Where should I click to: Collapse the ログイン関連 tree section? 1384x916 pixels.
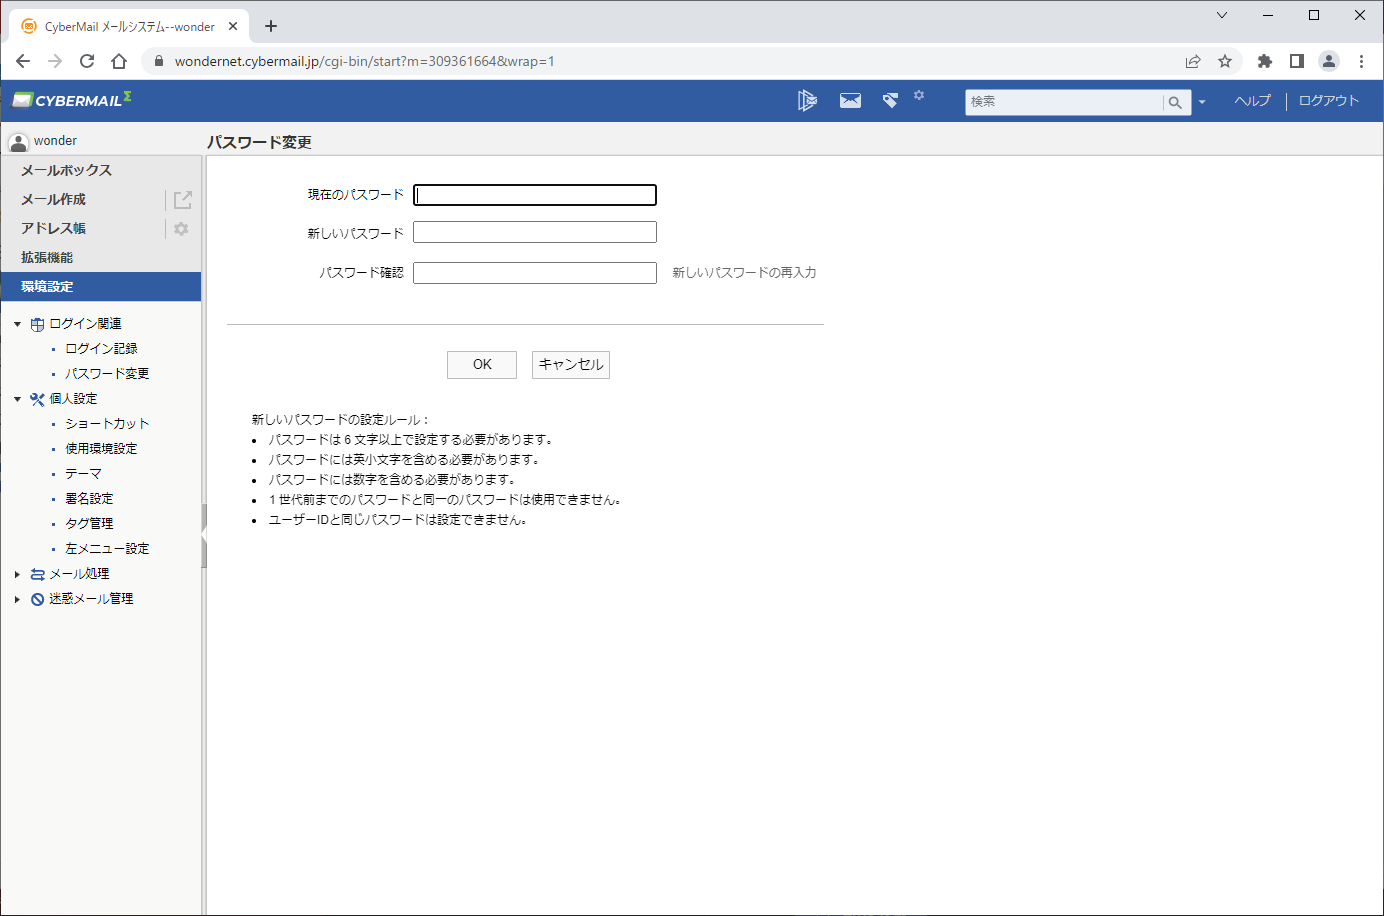[x=17, y=324]
